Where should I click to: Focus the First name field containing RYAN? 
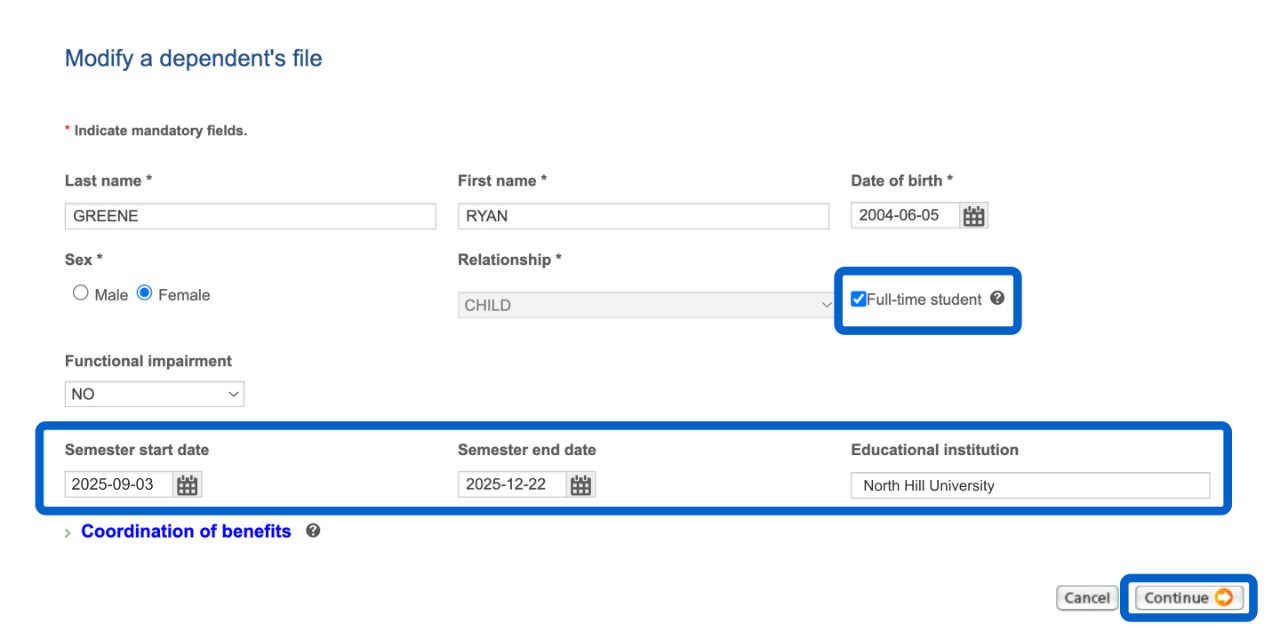643,216
